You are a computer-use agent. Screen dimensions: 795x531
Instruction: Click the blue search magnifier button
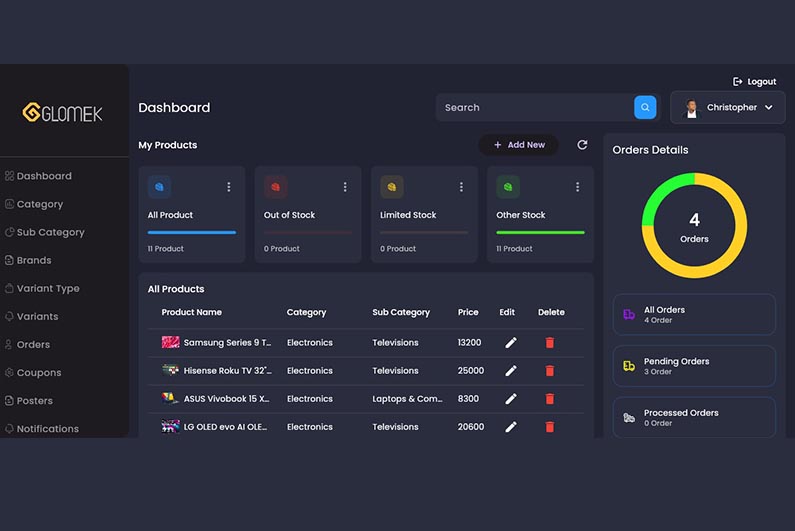coord(645,108)
